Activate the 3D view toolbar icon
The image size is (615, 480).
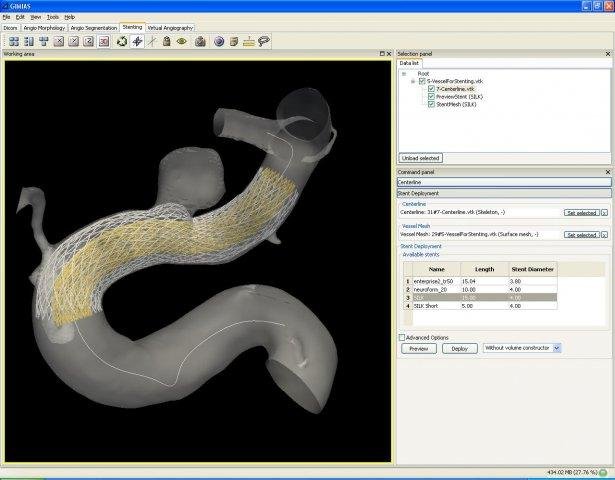coord(104,41)
